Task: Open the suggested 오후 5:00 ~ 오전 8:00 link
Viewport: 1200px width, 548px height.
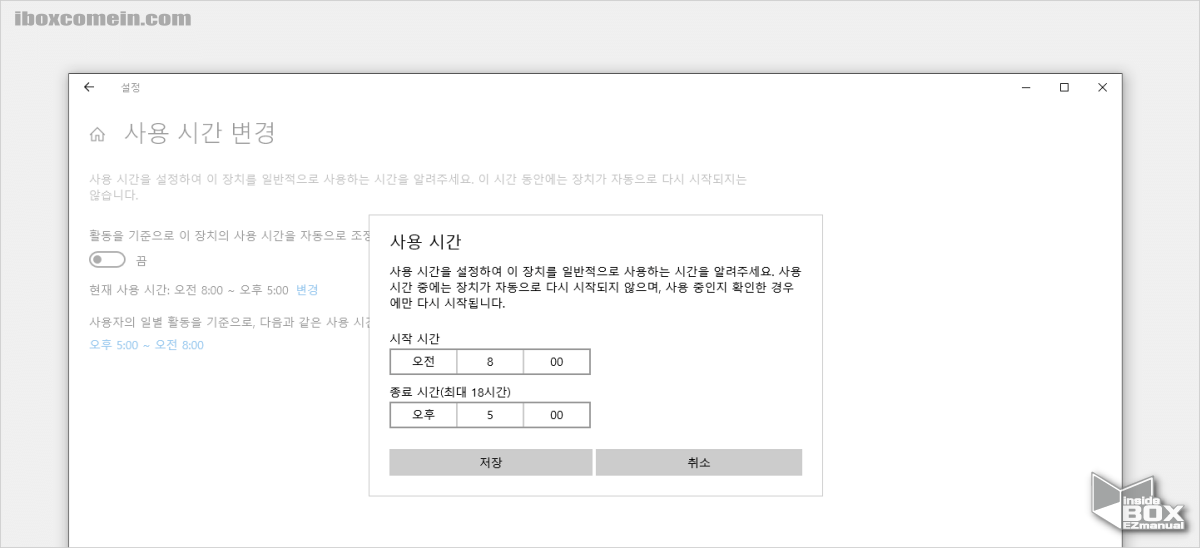Action: coord(146,345)
